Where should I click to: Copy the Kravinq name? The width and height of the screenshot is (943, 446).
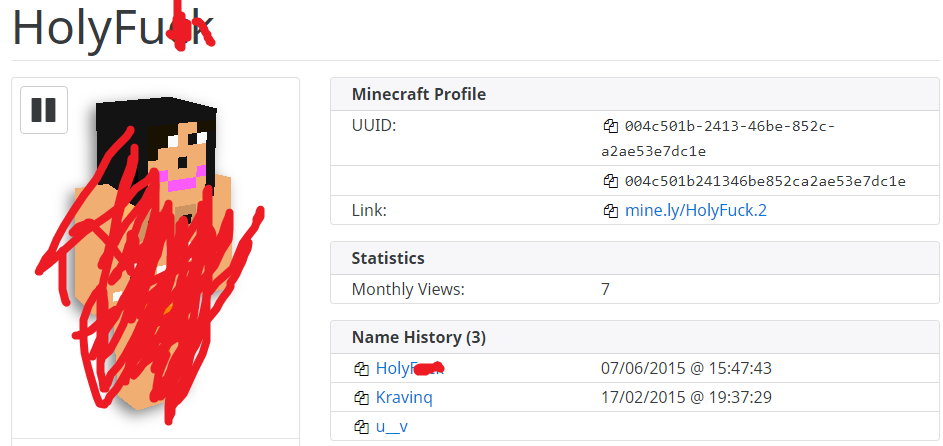click(x=361, y=397)
